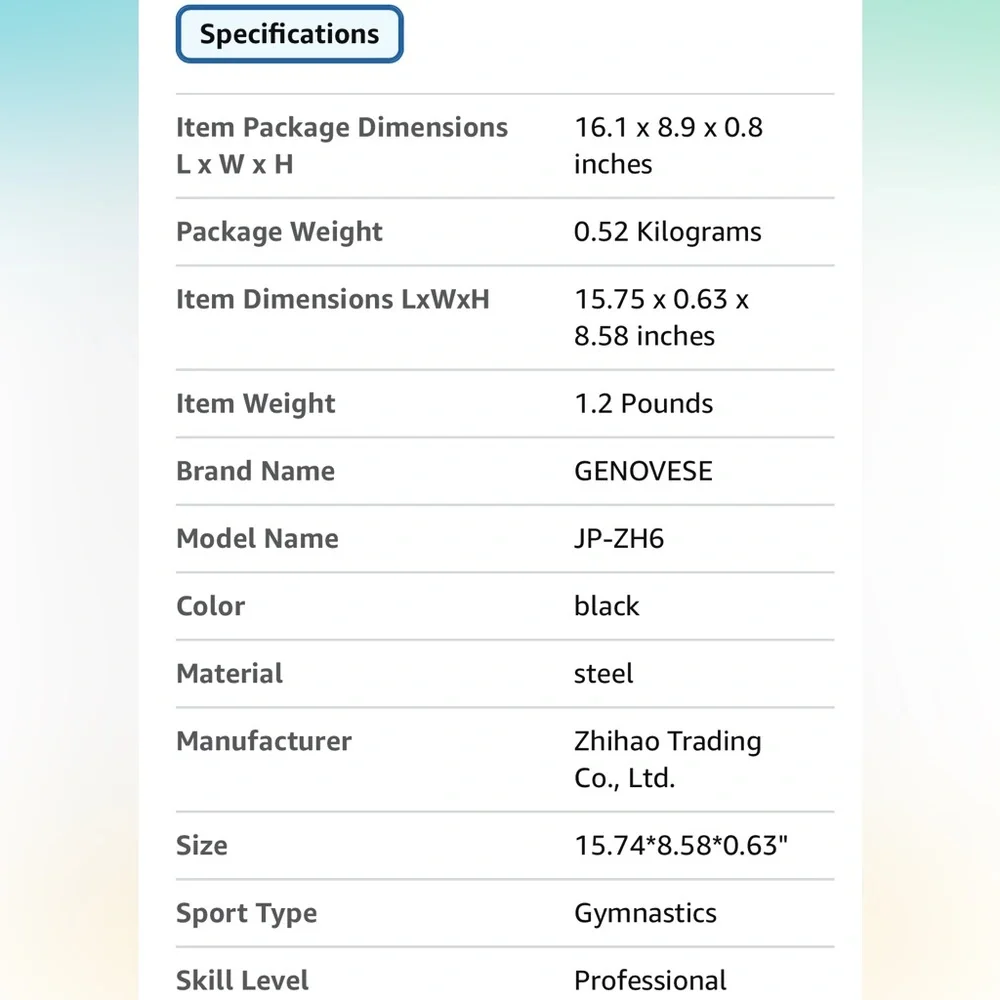The height and width of the screenshot is (1000, 1000).
Task: Select the Item Dimensions LxWxH label
Action: click(333, 299)
